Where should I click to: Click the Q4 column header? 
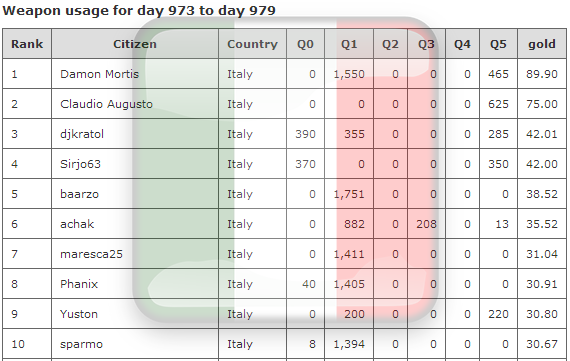[462, 44]
